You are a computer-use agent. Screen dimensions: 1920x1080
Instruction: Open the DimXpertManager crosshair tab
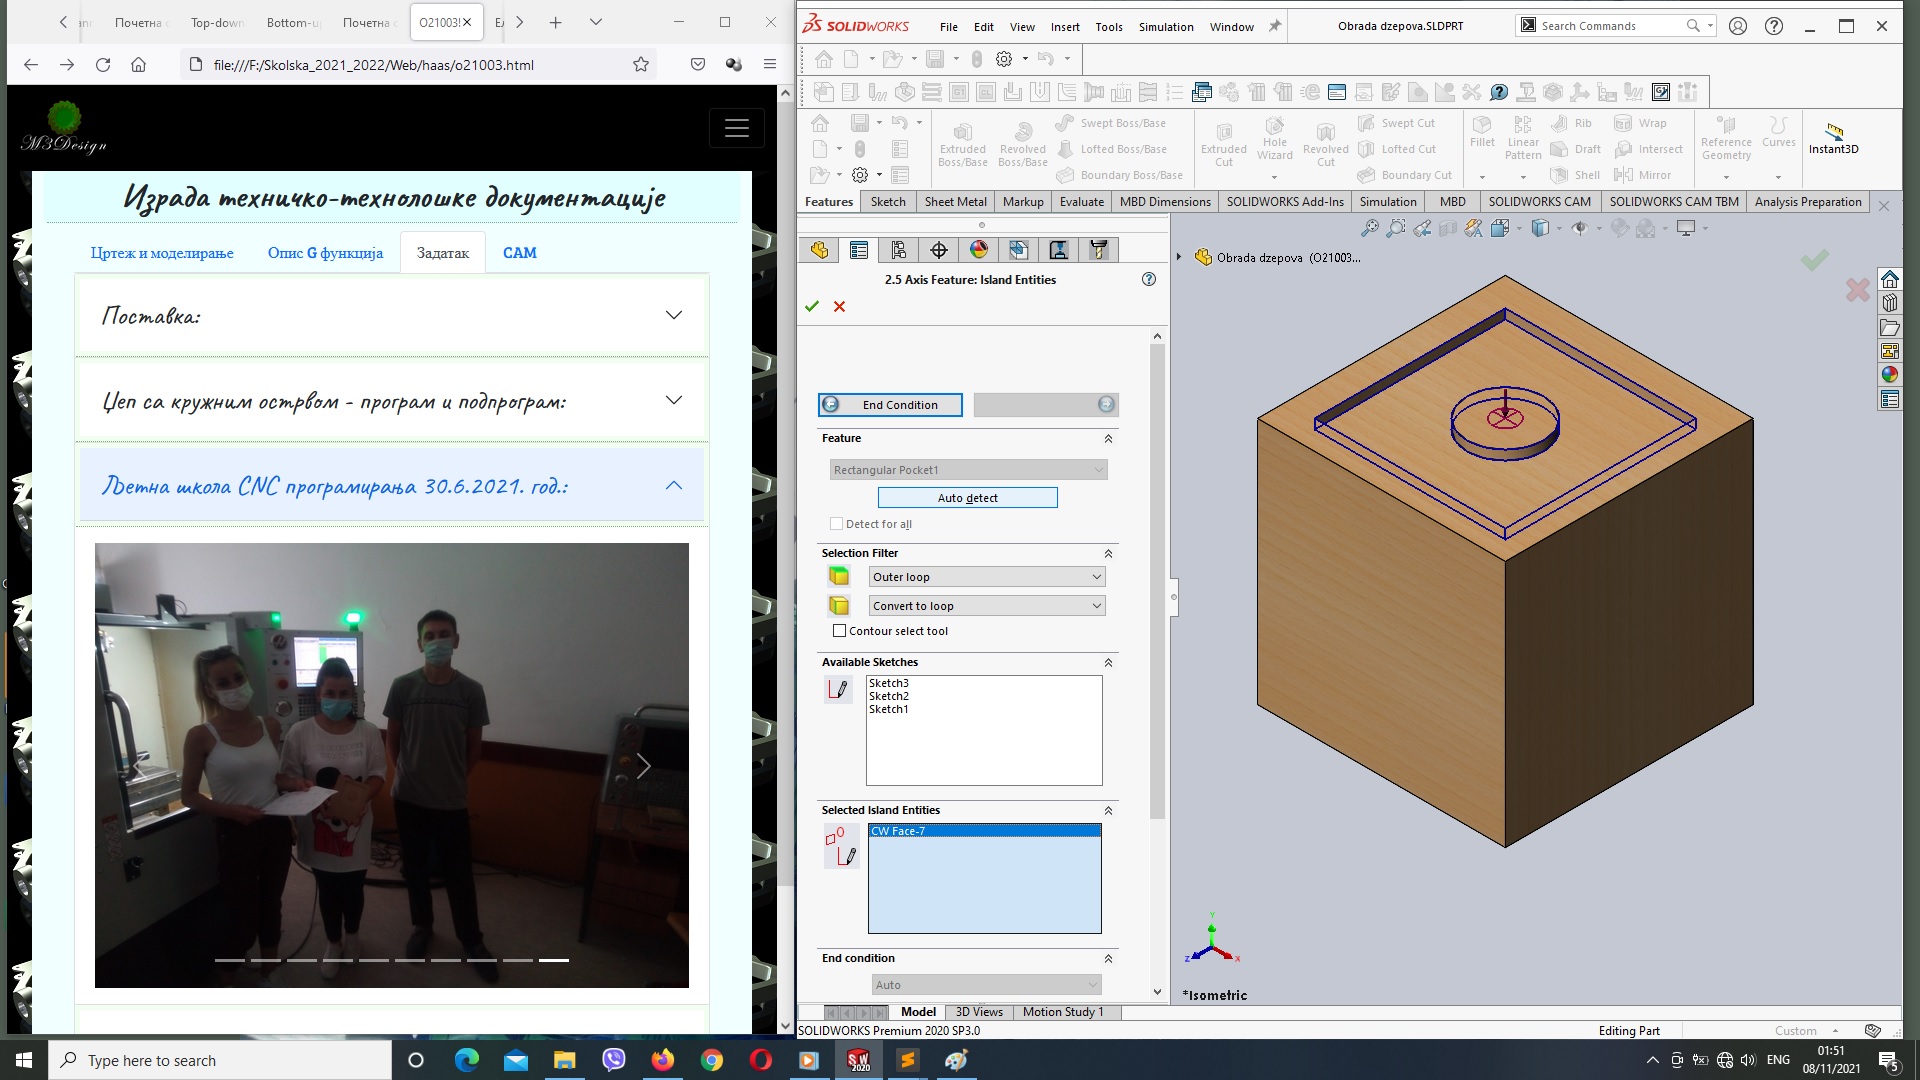(939, 250)
